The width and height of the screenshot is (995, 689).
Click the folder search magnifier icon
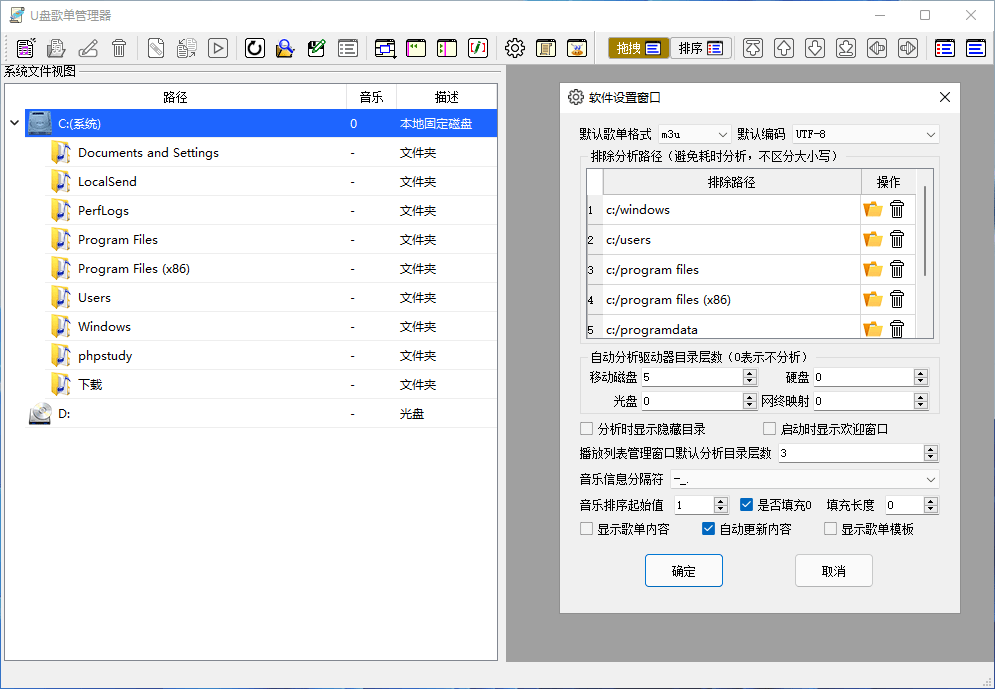286,48
